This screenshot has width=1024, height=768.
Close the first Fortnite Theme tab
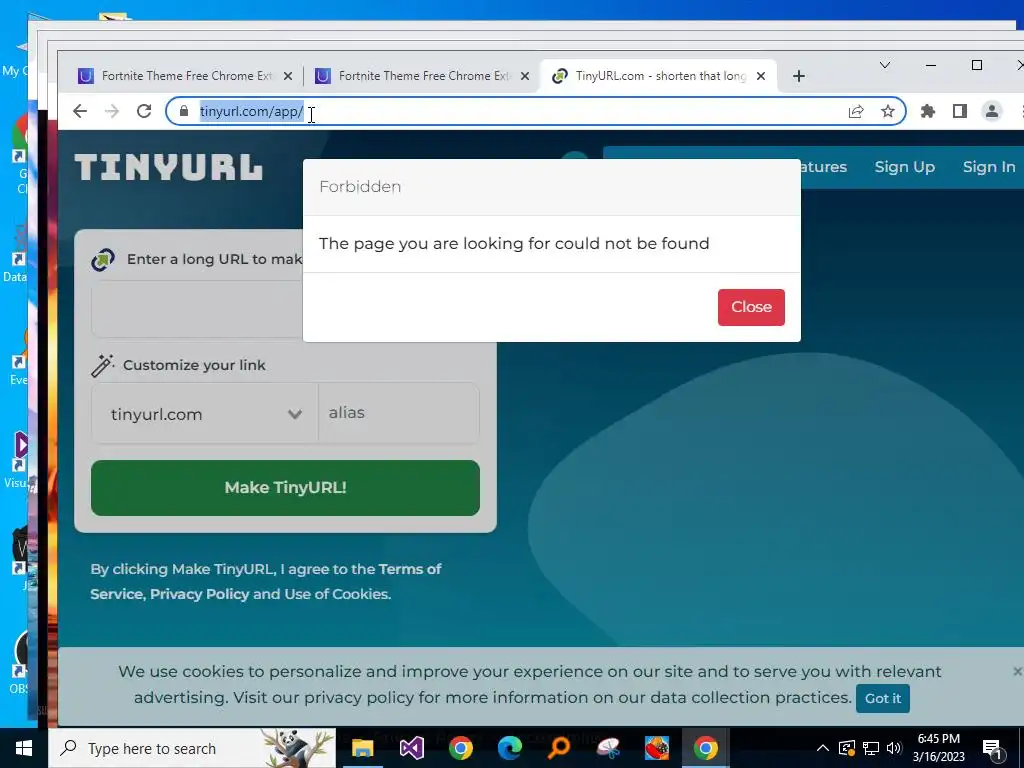click(287, 76)
